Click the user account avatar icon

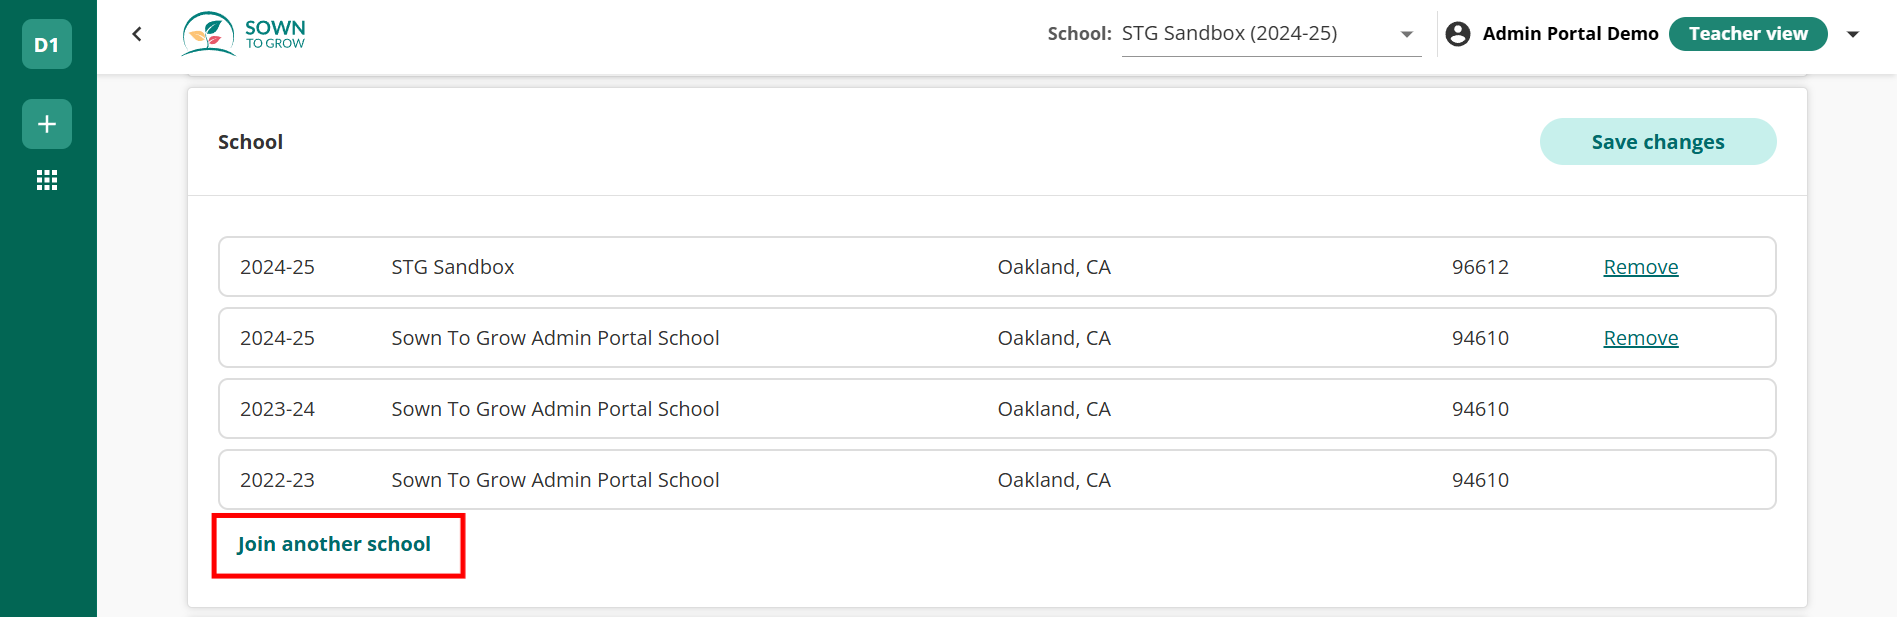click(x=1458, y=34)
